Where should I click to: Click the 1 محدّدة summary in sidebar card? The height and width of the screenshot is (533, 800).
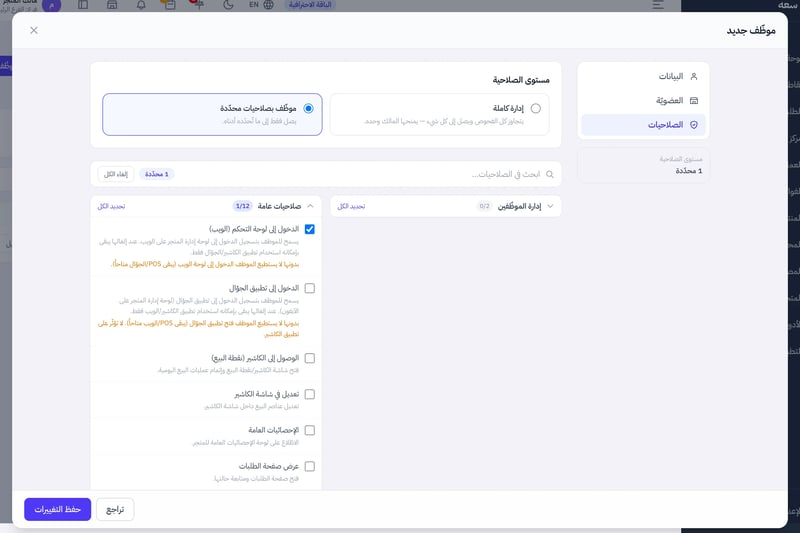click(689, 171)
